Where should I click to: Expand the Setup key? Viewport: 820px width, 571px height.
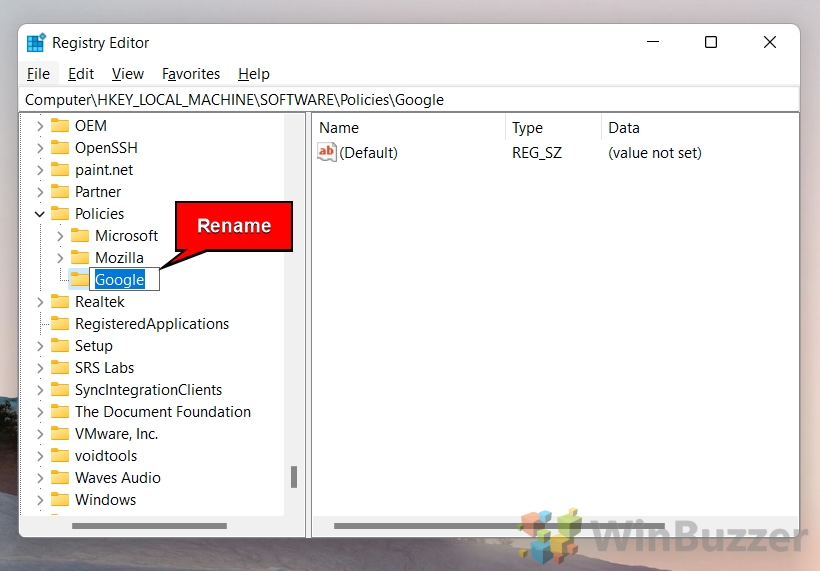[40, 346]
